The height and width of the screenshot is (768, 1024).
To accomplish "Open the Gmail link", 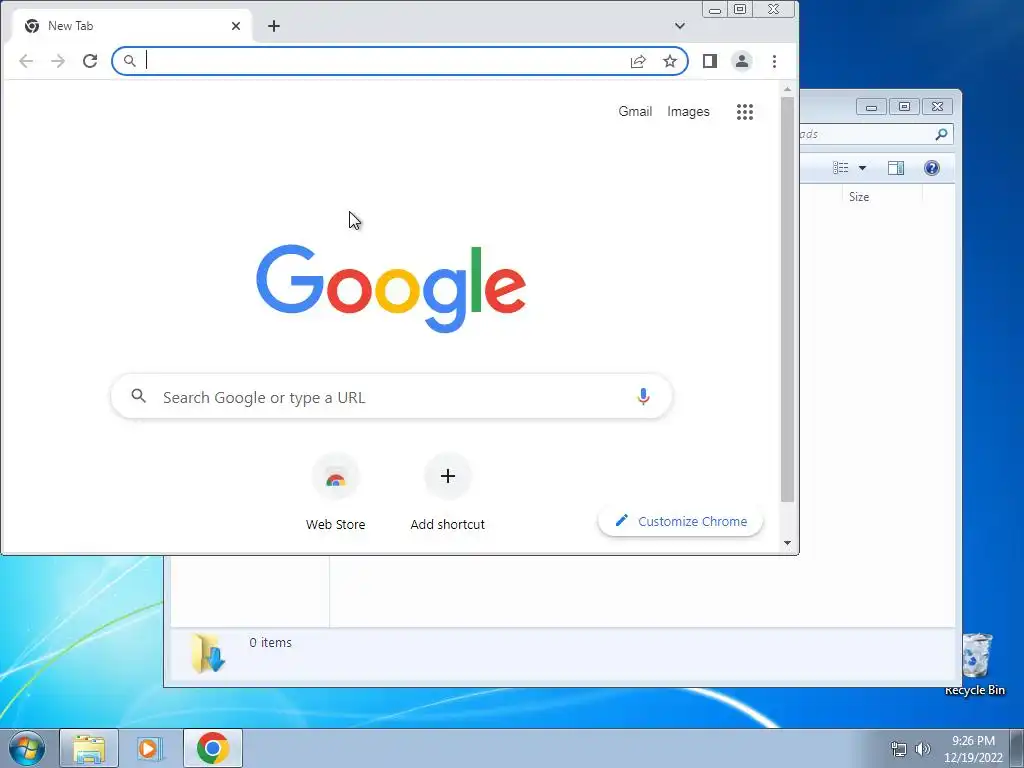I will click(x=635, y=112).
